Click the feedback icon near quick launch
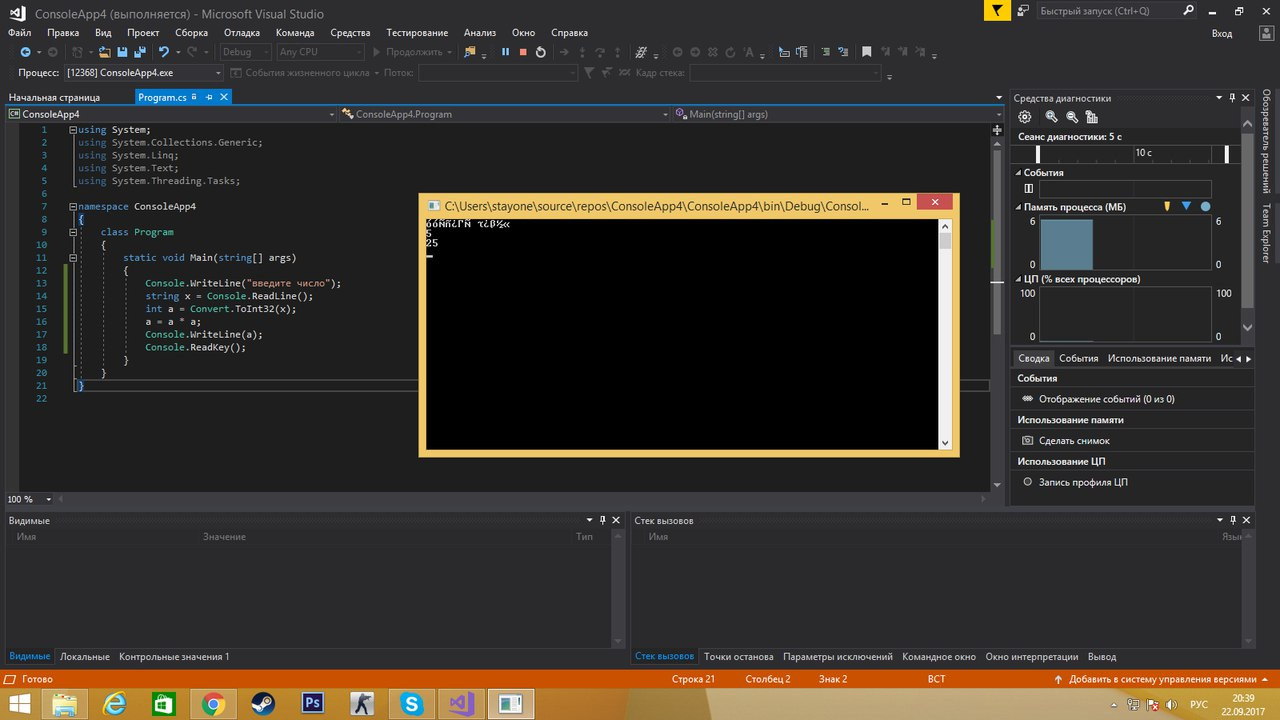This screenshot has width=1280, height=720. 1022,11
